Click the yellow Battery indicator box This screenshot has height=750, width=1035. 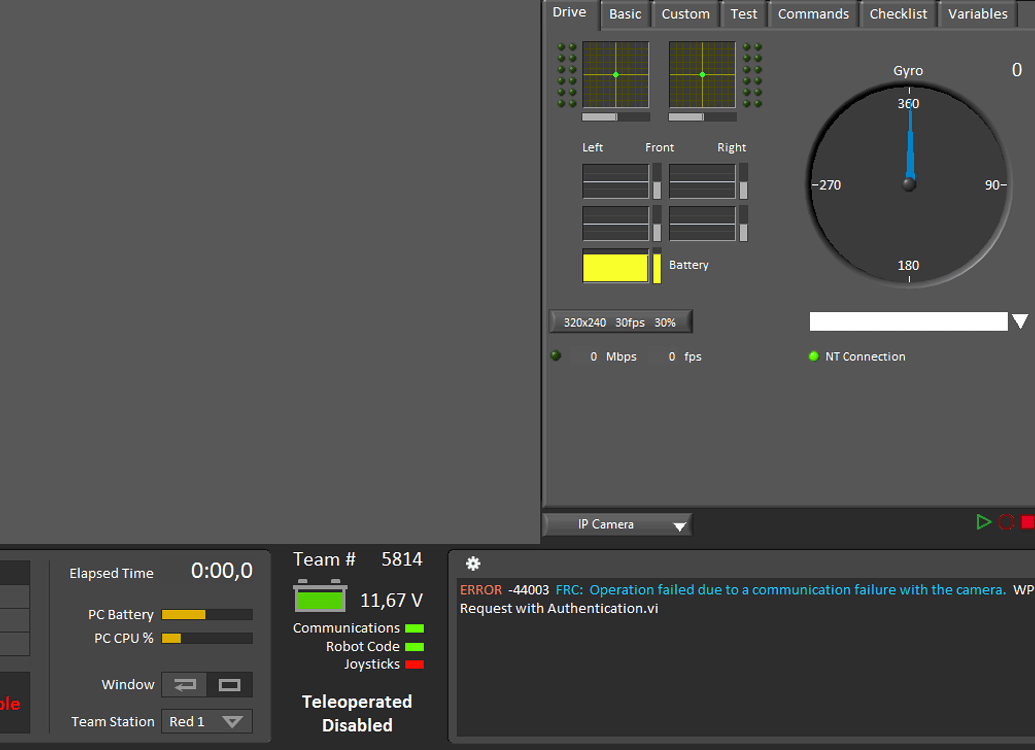(615, 267)
